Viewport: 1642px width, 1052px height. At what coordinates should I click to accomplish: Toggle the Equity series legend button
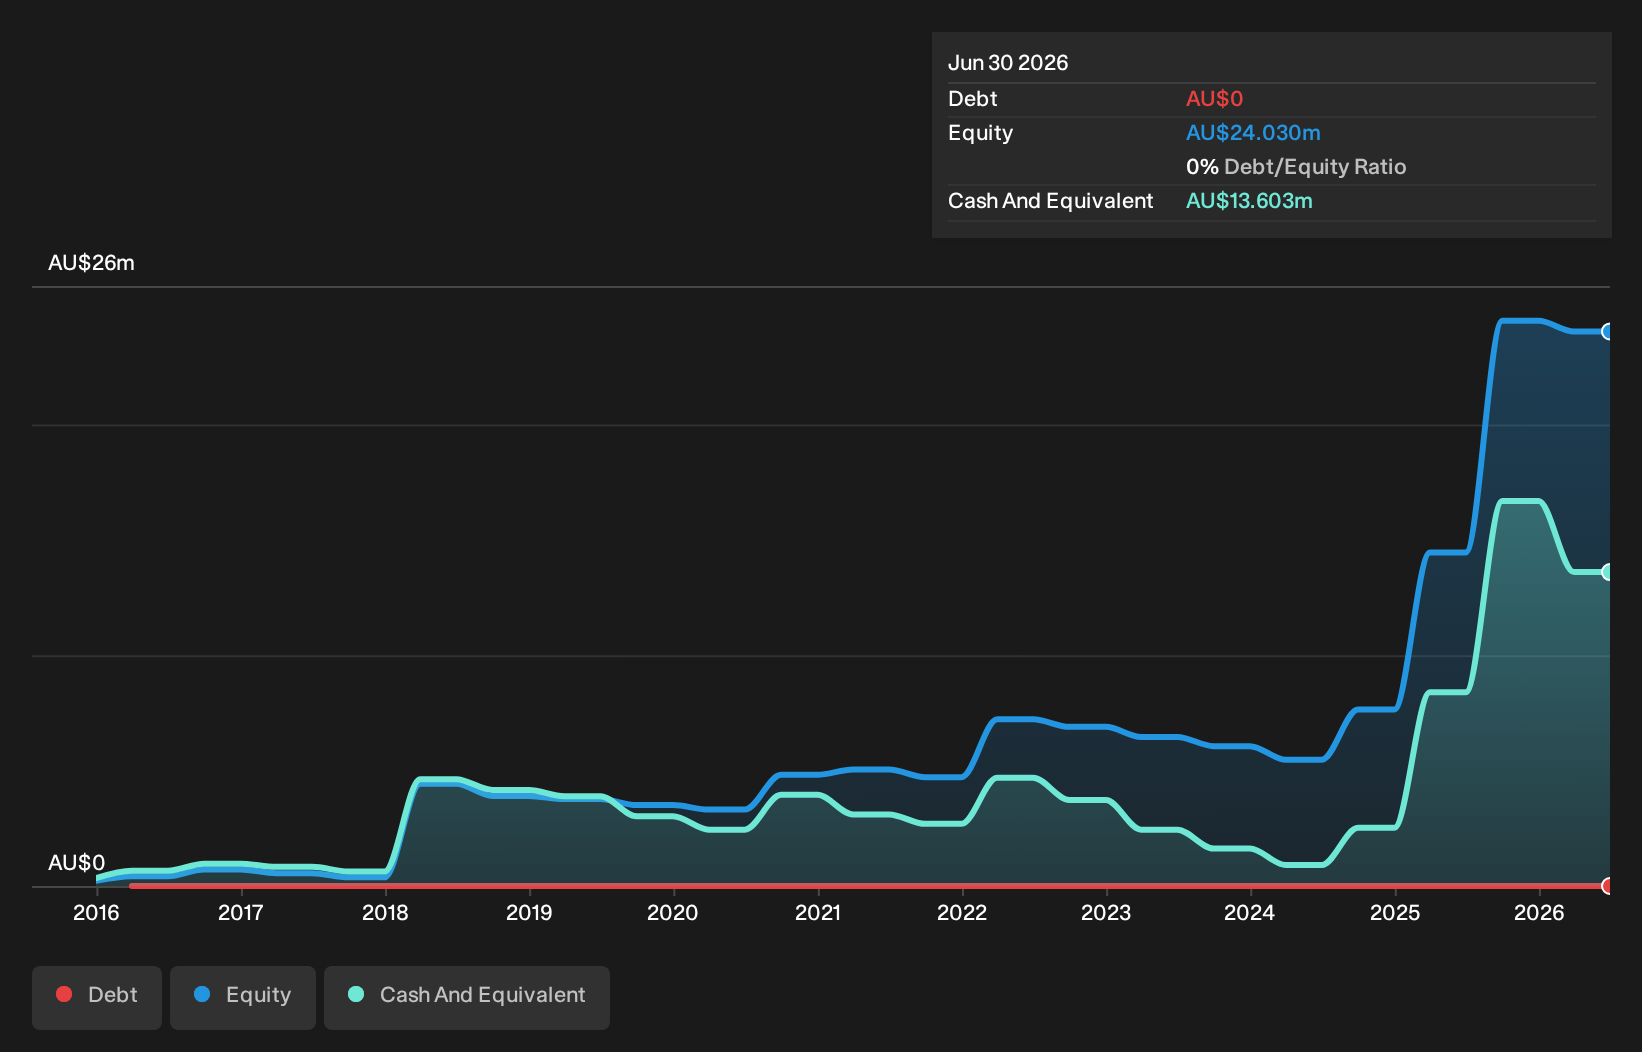point(243,997)
